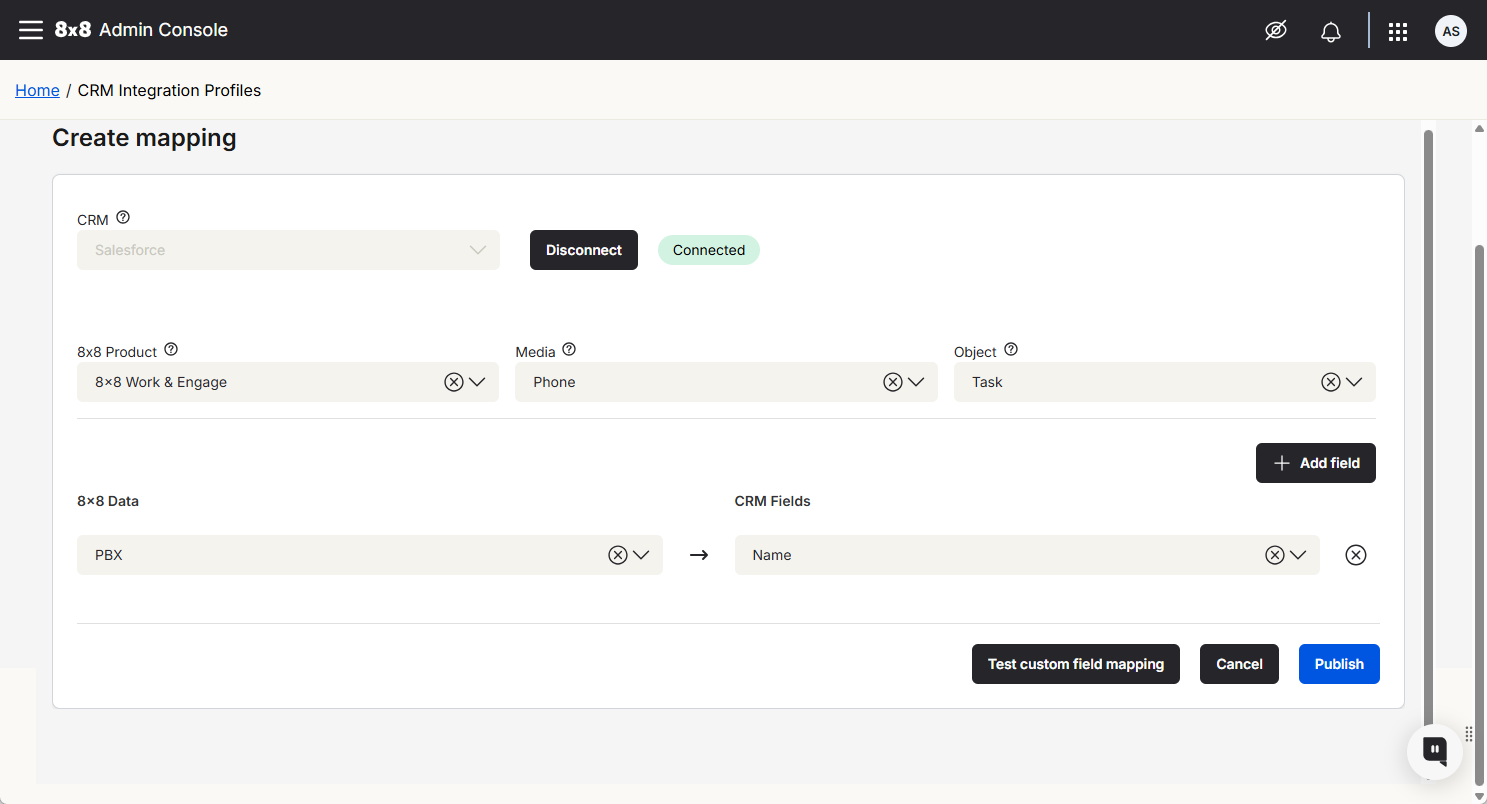Clear the 8x8 Work & Engage selection
The width and height of the screenshot is (1487, 804).
[x=454, y=382]
